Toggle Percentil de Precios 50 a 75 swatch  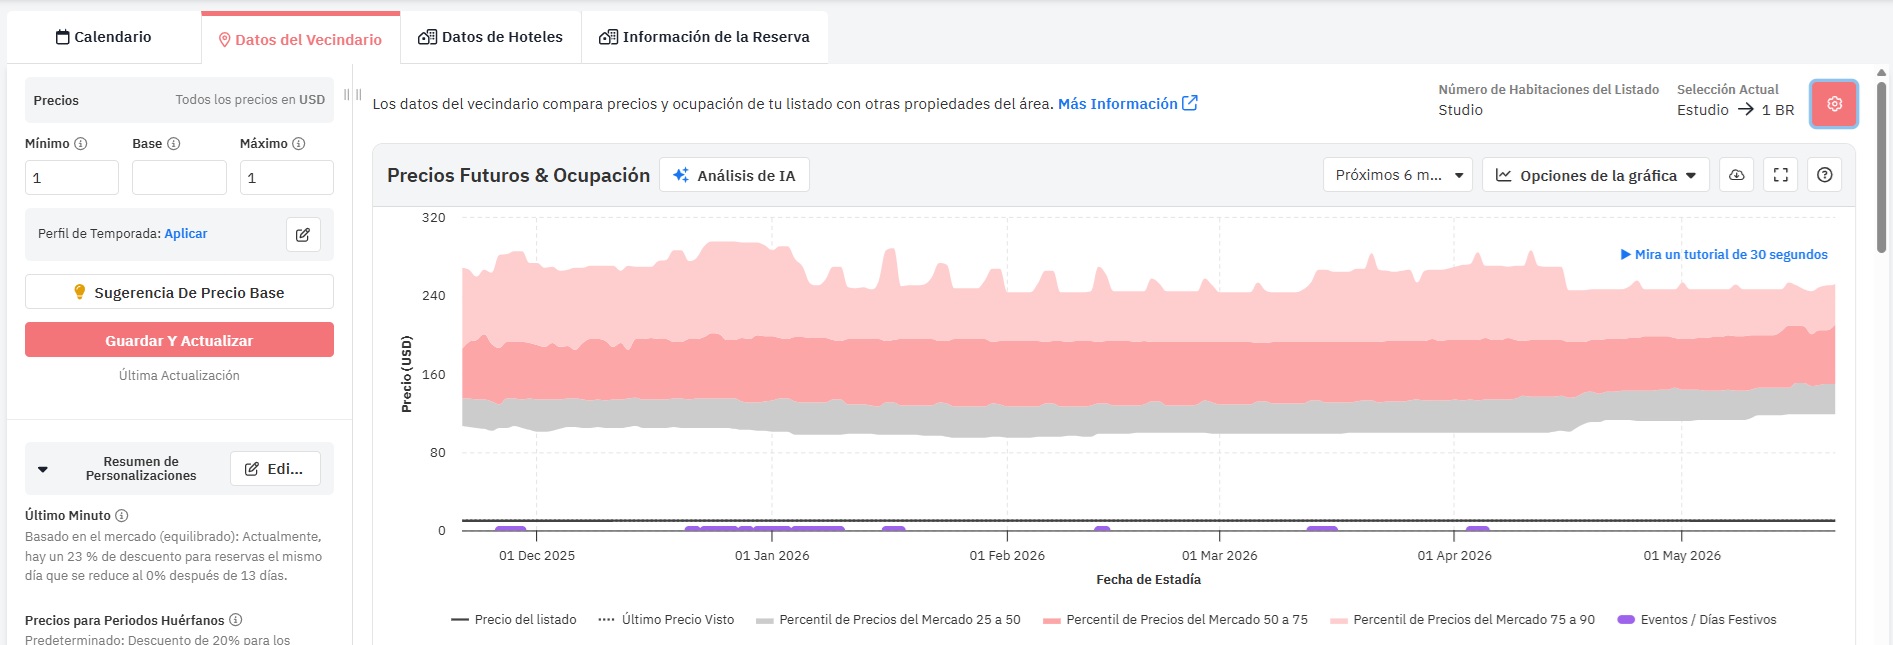point(1051,620)
